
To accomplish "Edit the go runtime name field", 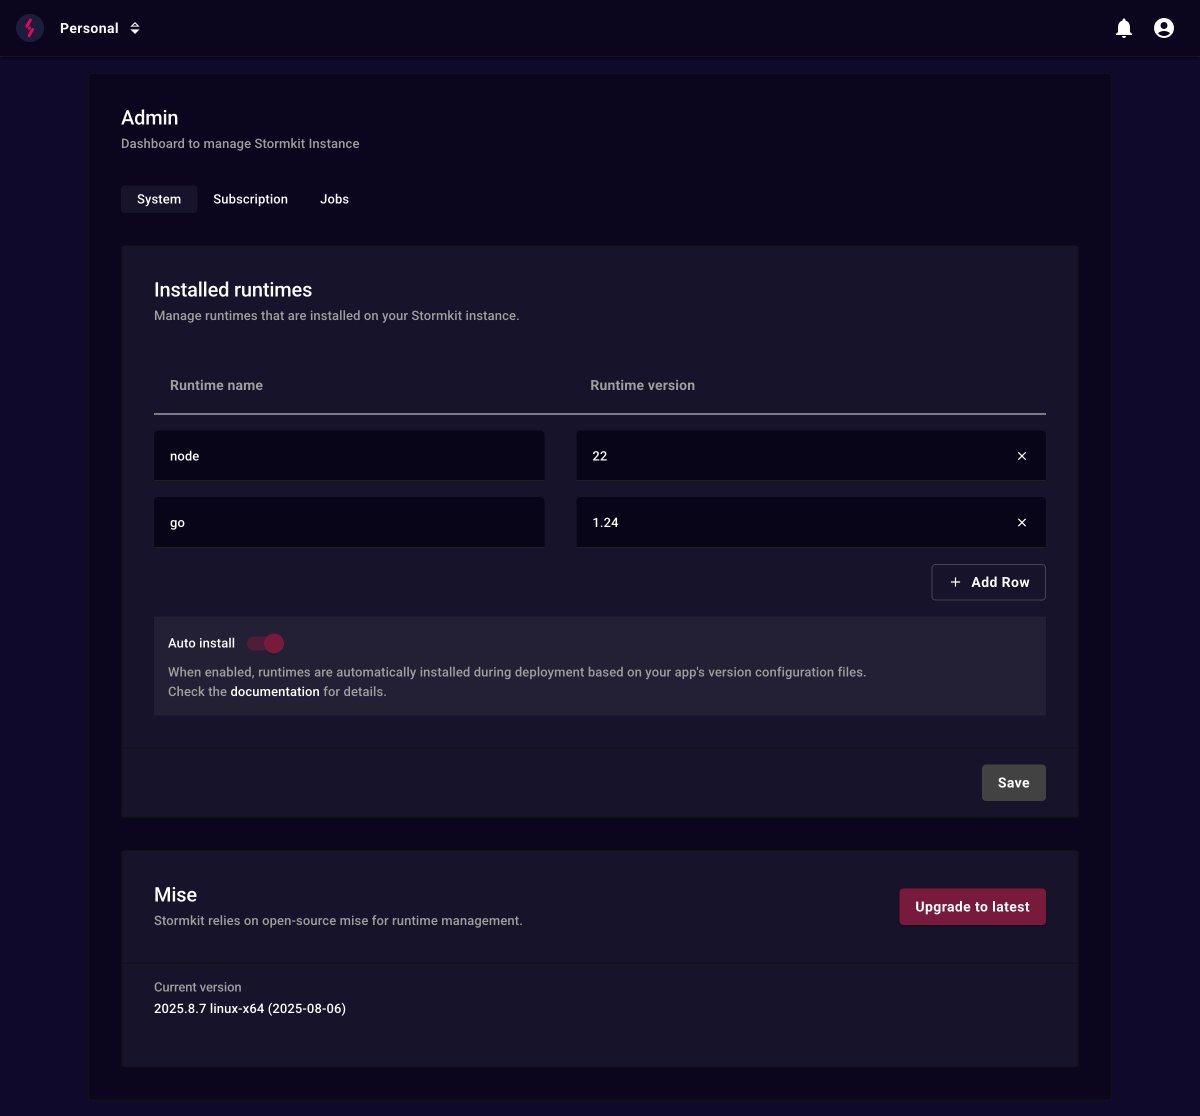I will pos(349,522).
